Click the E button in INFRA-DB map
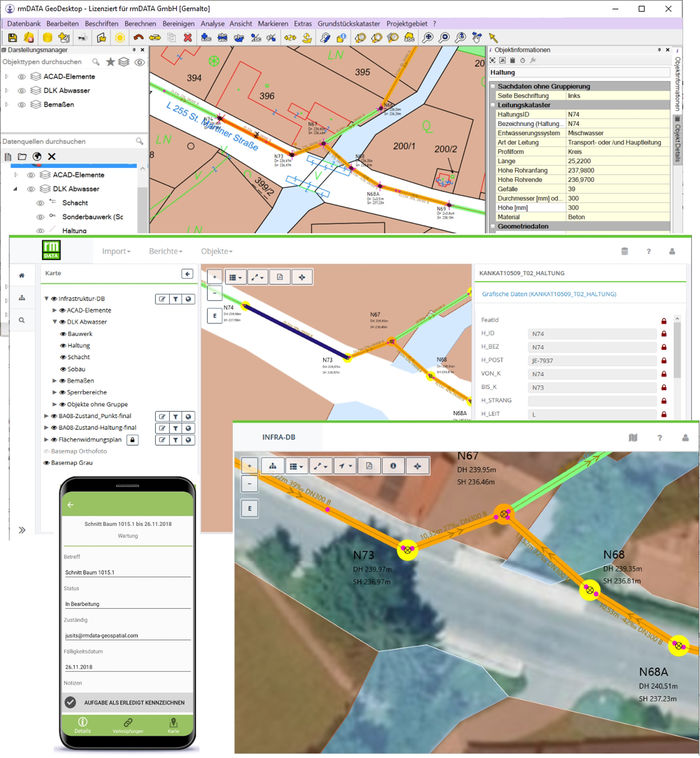 click(249, 509)
